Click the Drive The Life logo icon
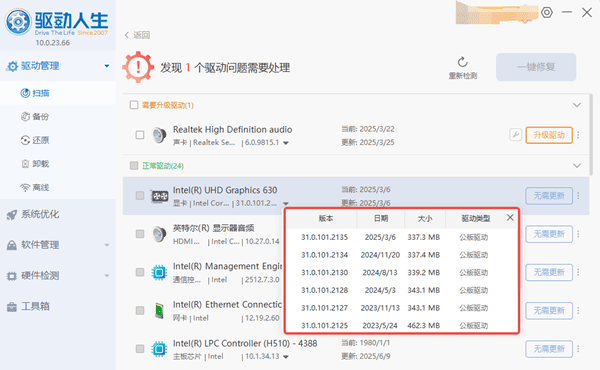600x370 pixels. 18,22
